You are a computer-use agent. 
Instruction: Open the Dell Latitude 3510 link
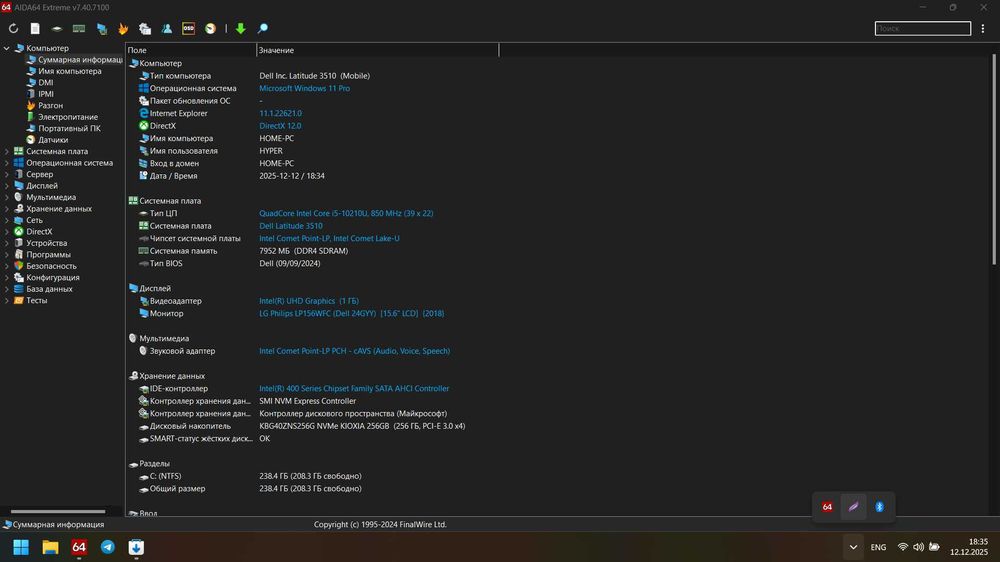(x=290, y=226)
